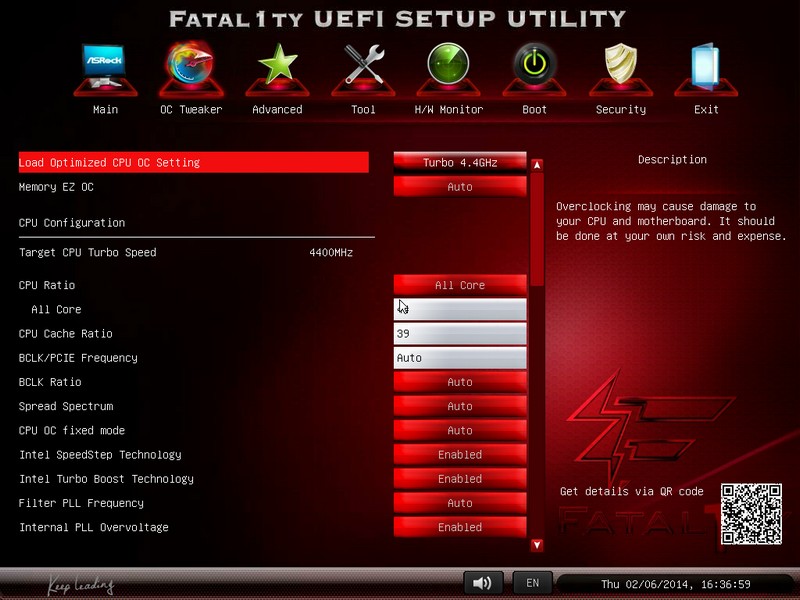The width and height of the screenshot is (800, 600).
Task: Toggle Intel SpeedStep Technology Enabled value
Action: tap(460, 454)
